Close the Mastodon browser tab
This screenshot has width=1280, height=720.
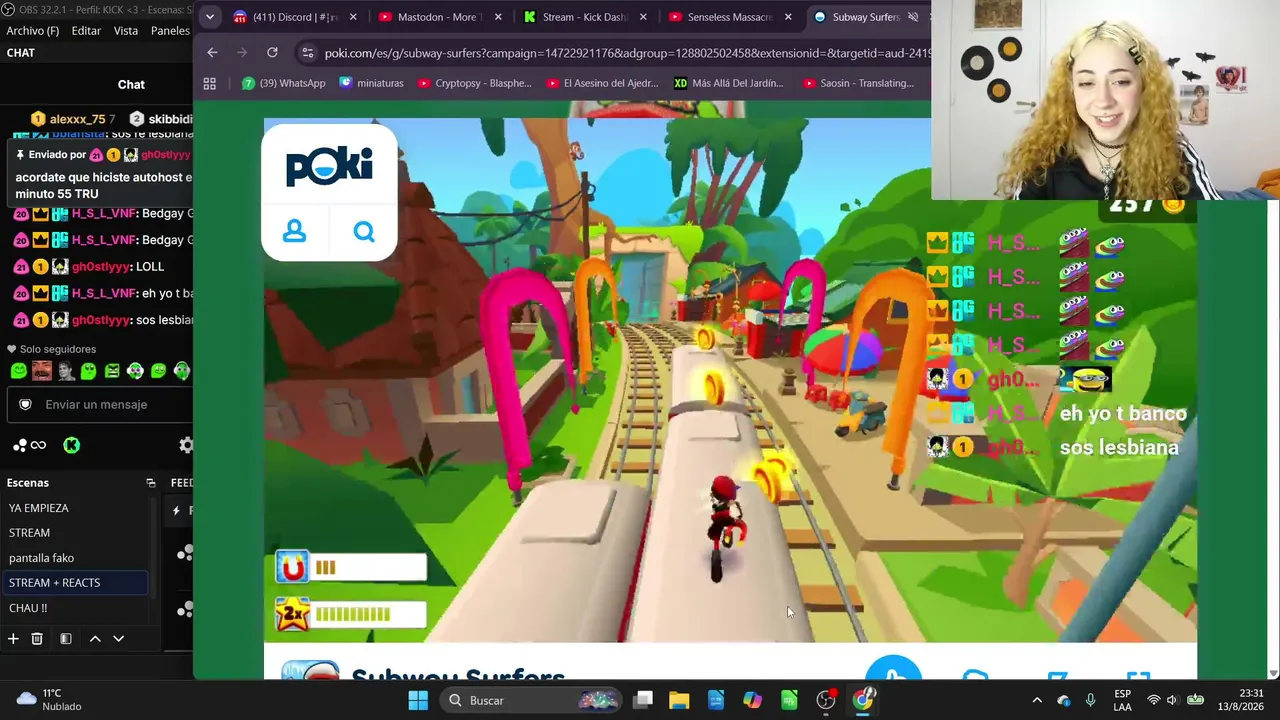[498, 17]
